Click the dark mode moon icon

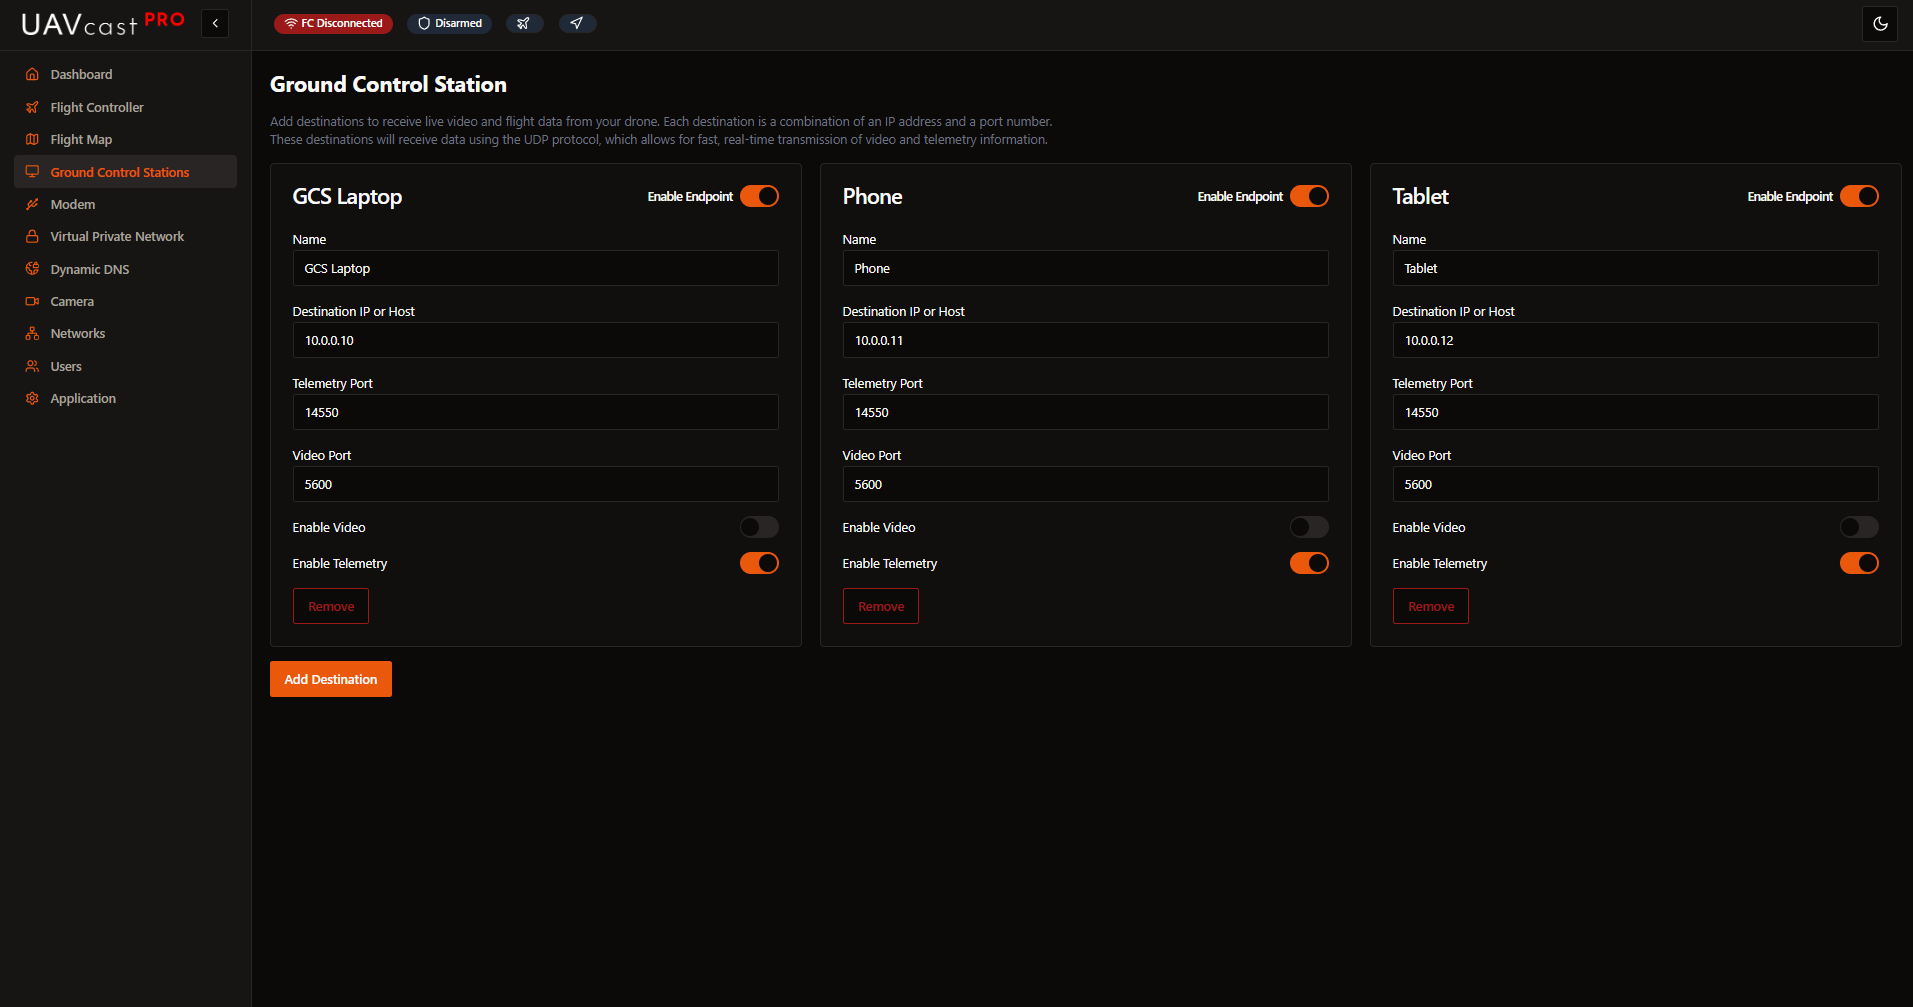pyautogui.click(x=1880, y=24)
